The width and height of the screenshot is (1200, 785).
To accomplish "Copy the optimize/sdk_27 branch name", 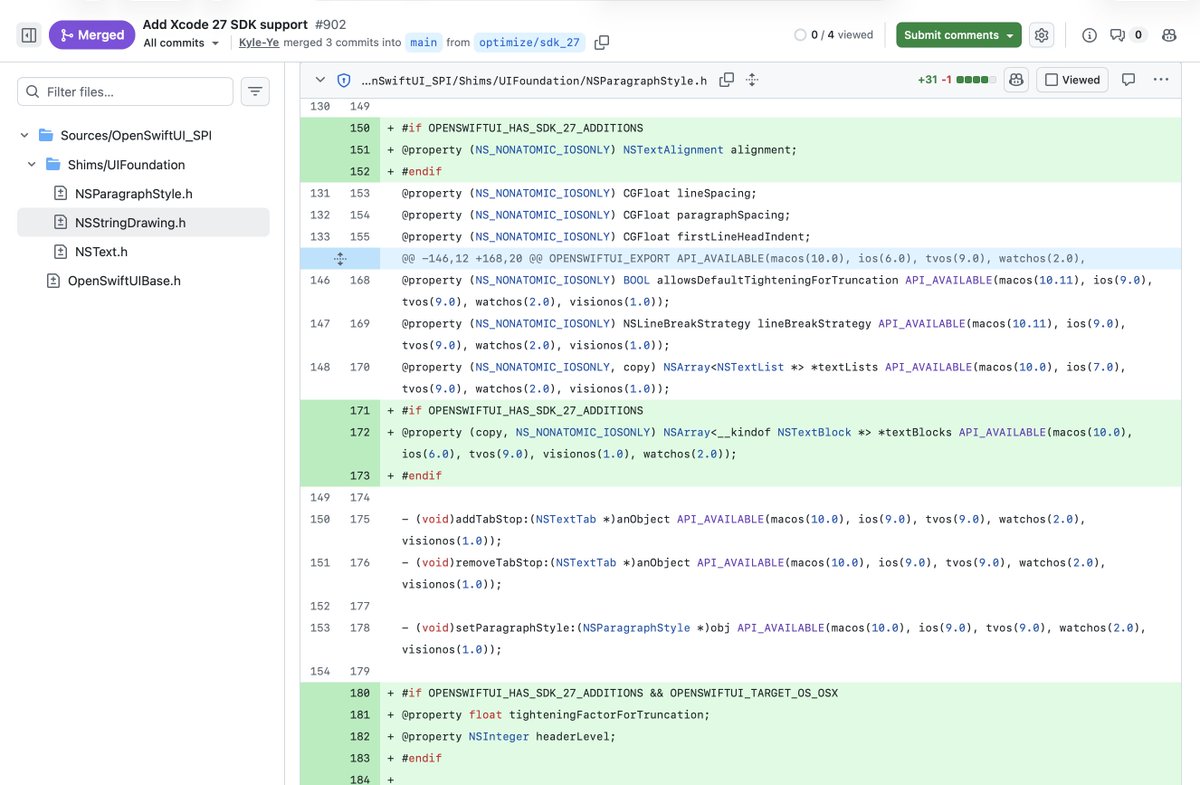I will coord(601,43).
